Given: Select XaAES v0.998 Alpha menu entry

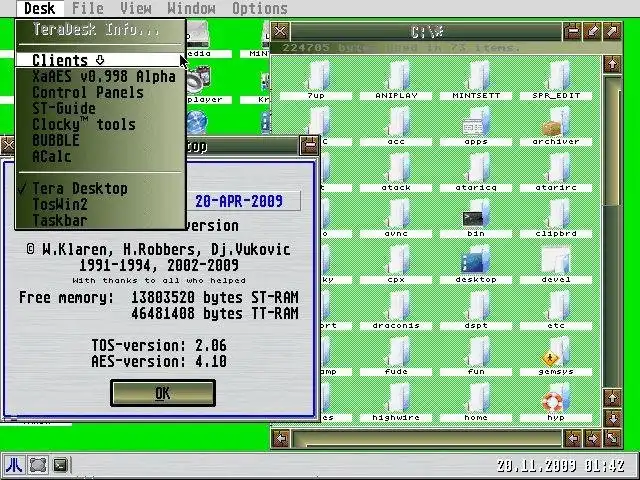Looking at the screenshot, I should (x=100, y=76).
